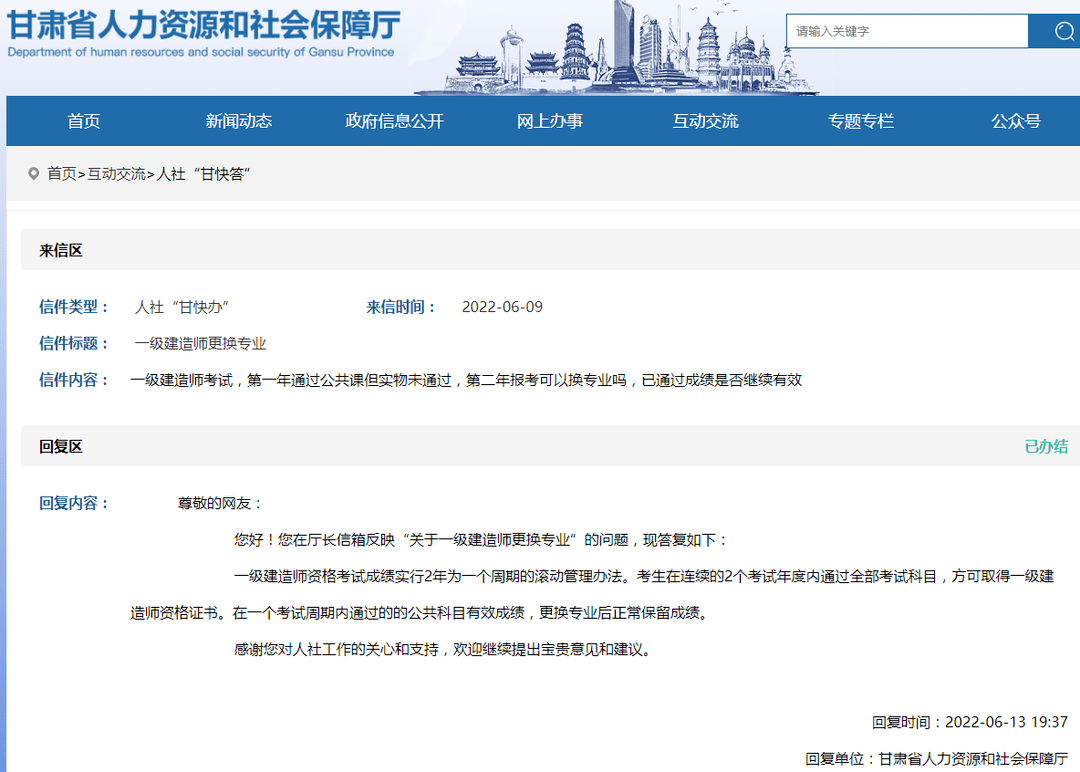Select 互动交流 in the navigation bar
Viewport: 1080px width, 772px height.
pyautogui.click(x=706, y=120)
